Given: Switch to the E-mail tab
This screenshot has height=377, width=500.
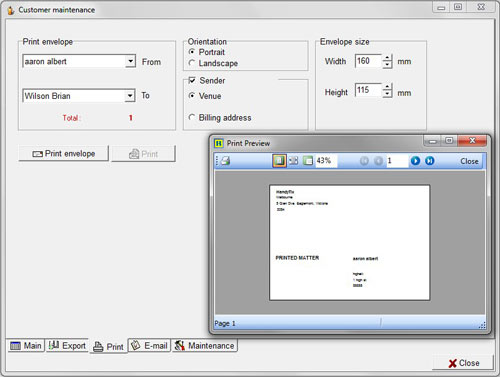Looking at the screenshot, I should (x=149, y=346).
